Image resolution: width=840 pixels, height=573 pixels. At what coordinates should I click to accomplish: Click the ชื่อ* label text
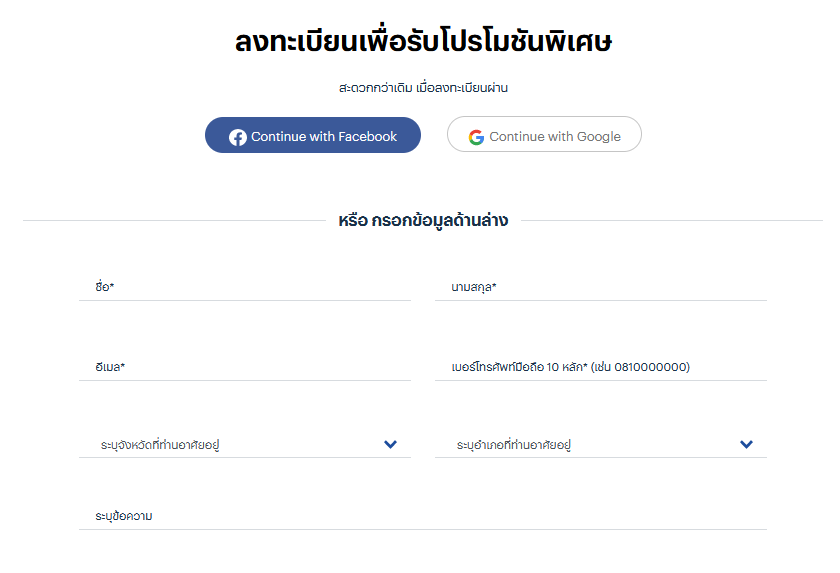105,286
